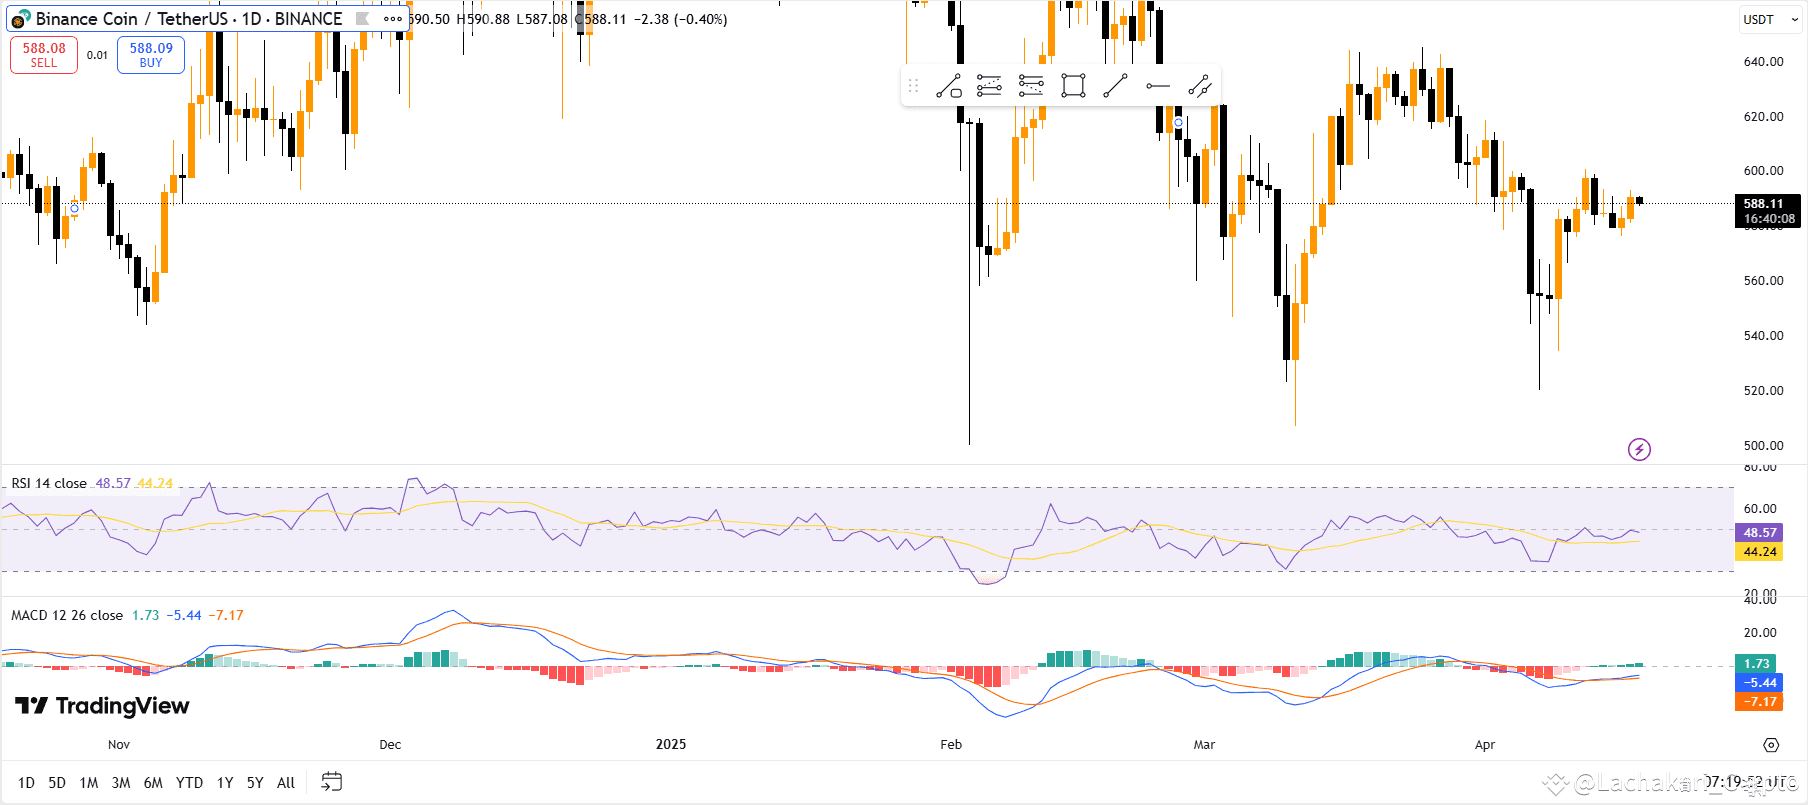Click the TradingView logo

tap(102, 706)
